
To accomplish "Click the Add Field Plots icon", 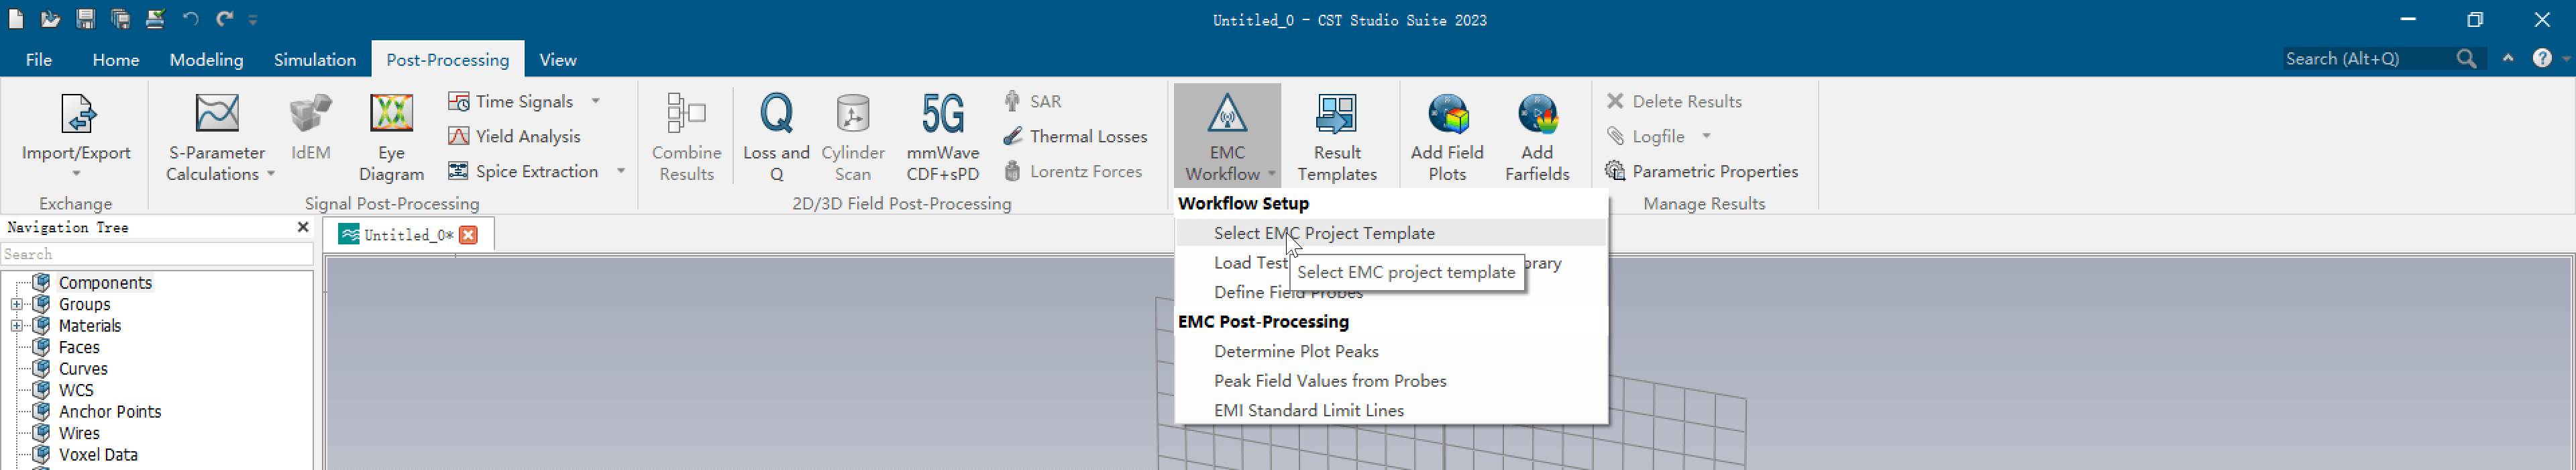I will click(1446, 115).
